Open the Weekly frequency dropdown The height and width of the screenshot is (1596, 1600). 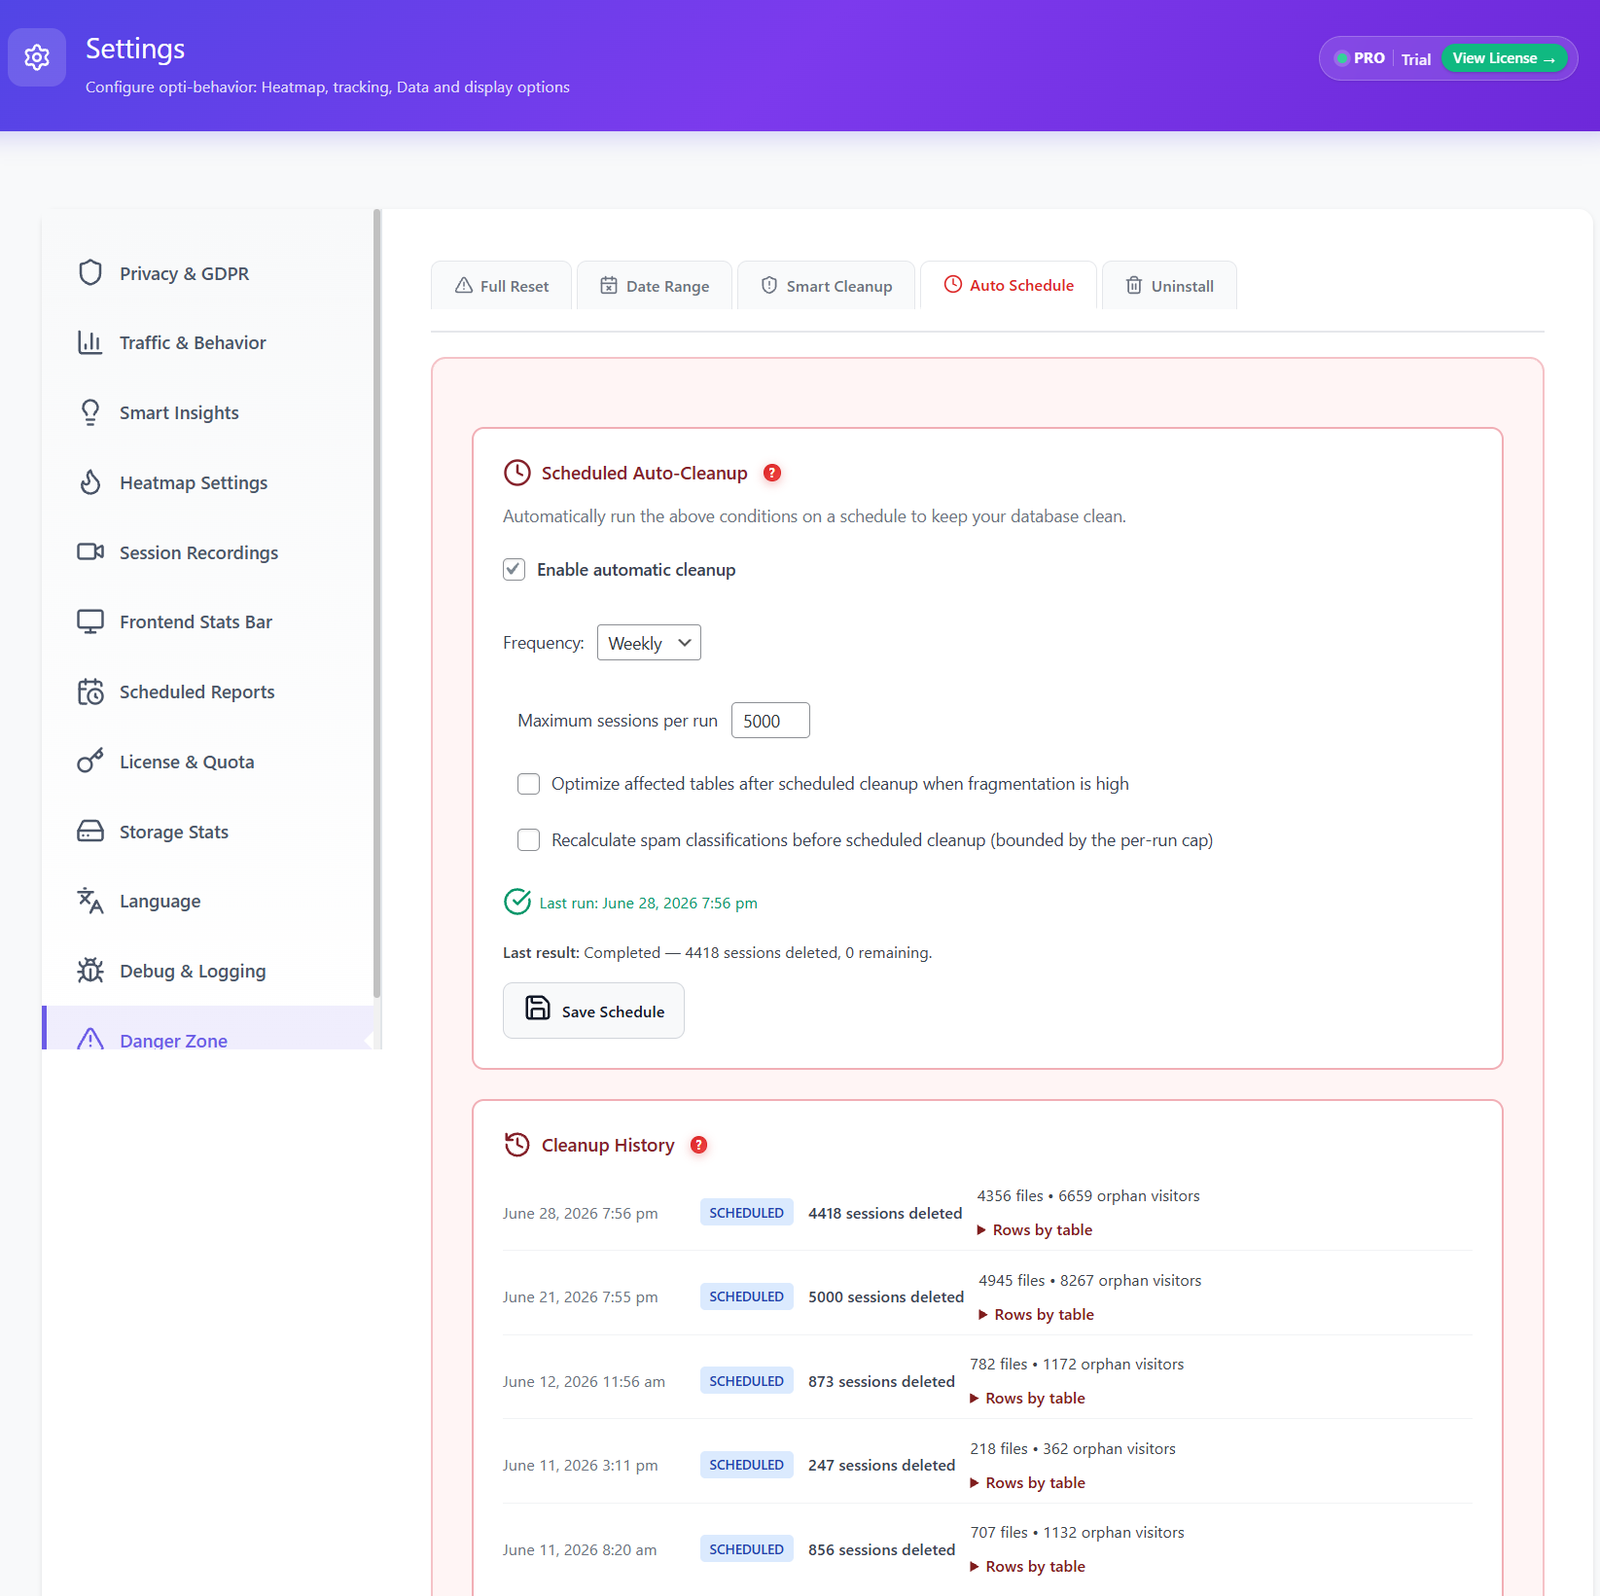pos(649,643)
